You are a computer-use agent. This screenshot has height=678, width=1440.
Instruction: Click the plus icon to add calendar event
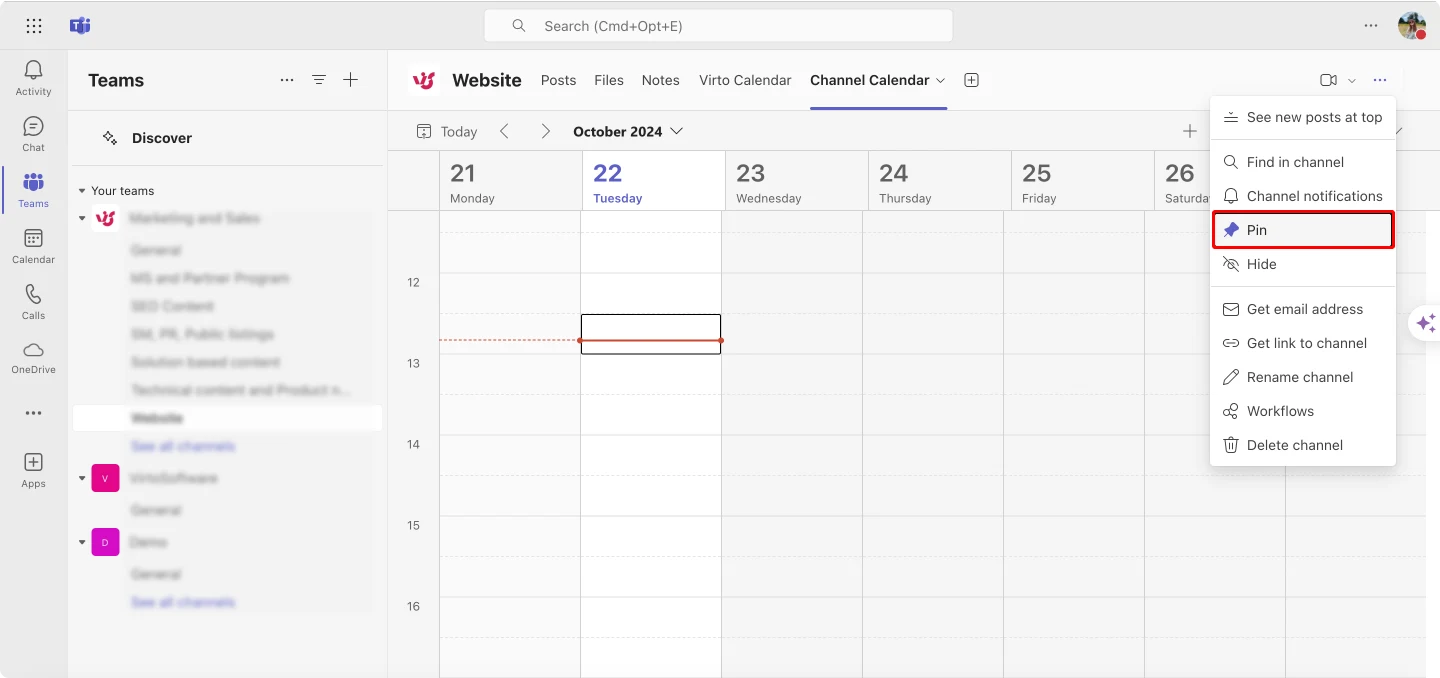coord(1189,131)
